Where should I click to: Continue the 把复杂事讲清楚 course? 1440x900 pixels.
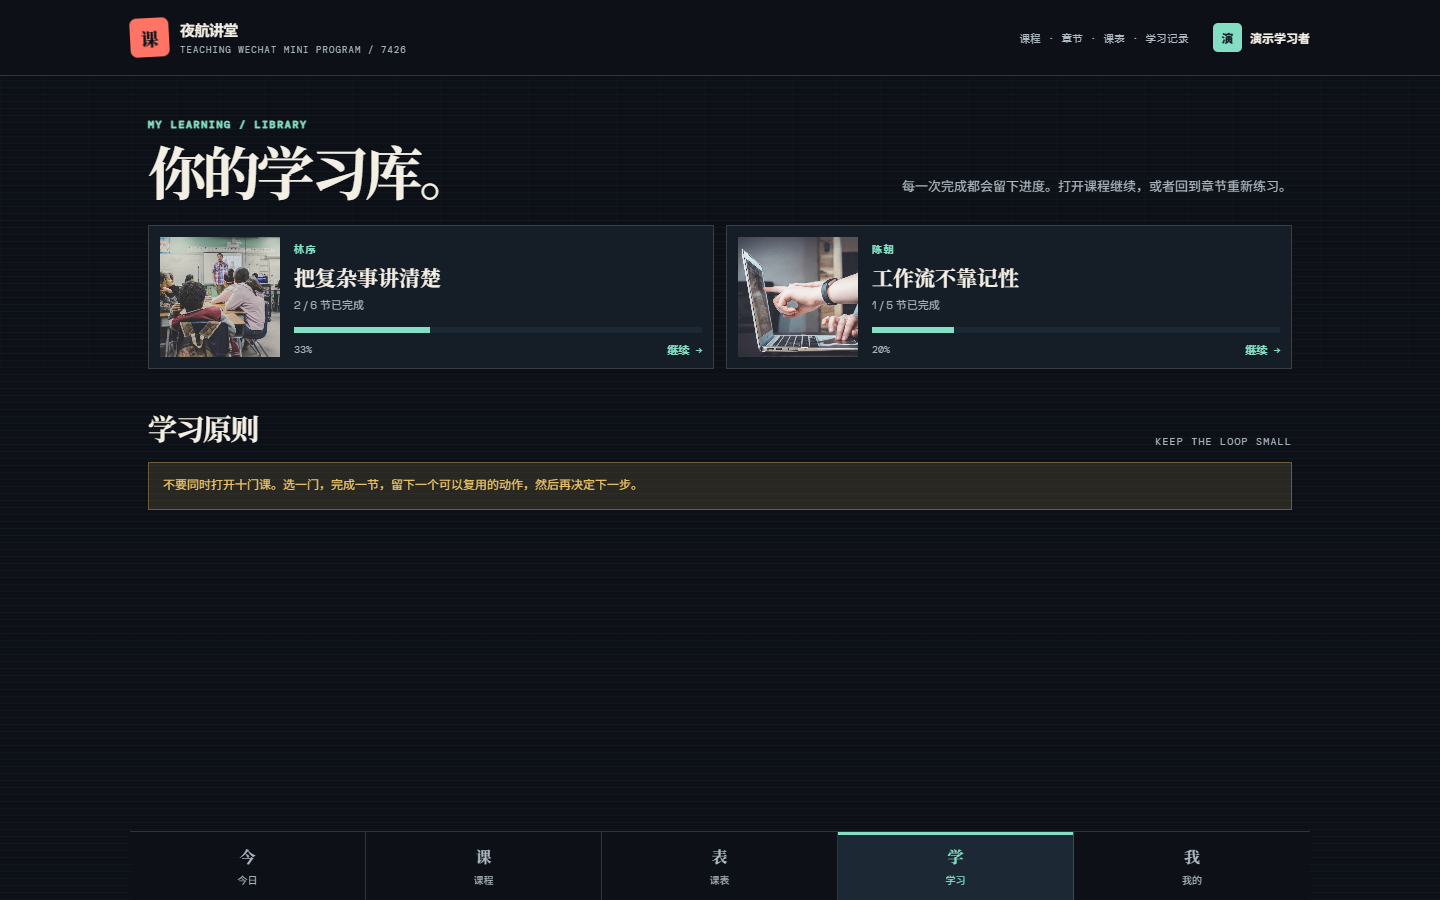[x=685, y=350]
